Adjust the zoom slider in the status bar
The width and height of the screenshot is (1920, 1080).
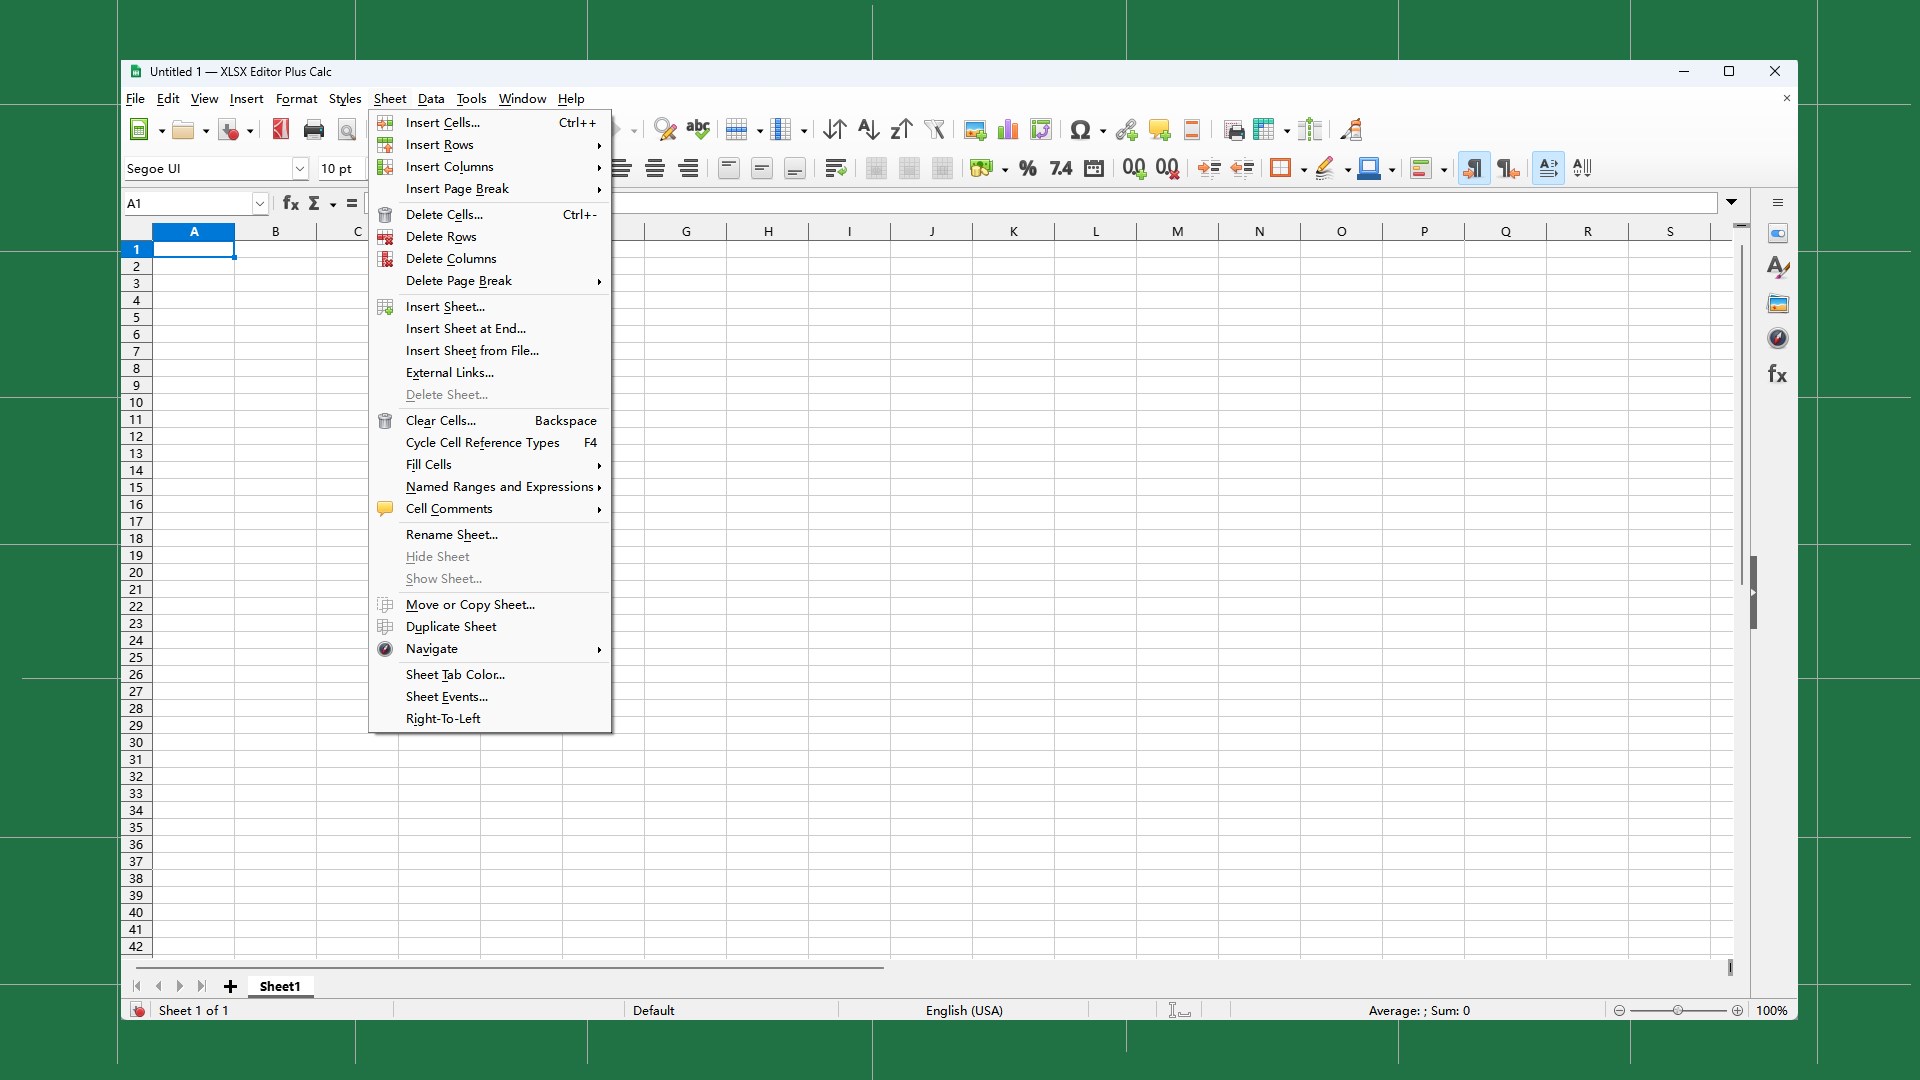(1678, 1010)
